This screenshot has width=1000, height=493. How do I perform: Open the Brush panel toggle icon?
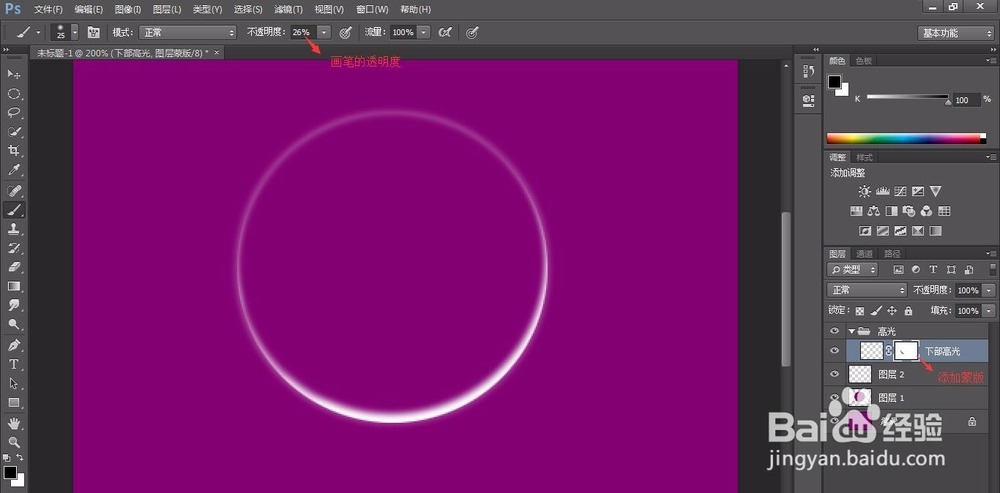94,32
